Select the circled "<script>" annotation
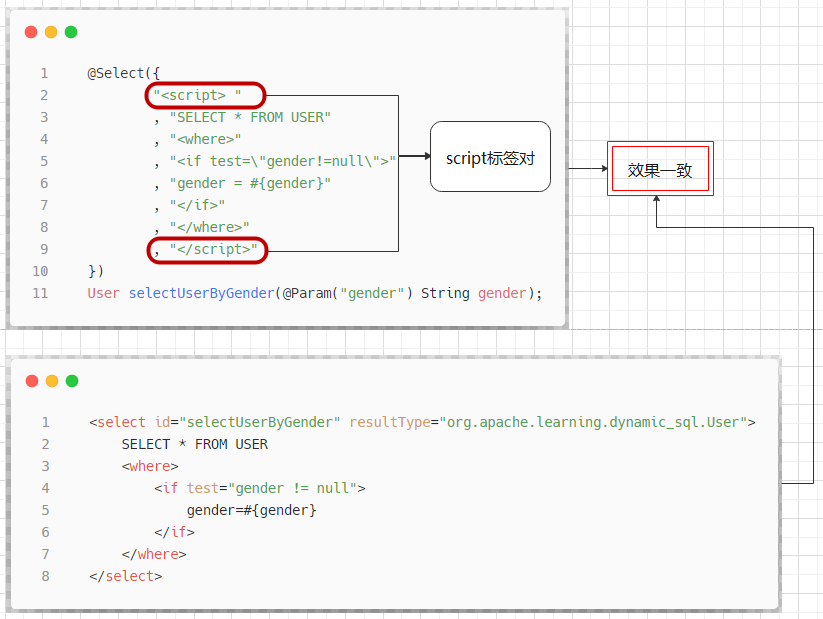 coord(203,94)
